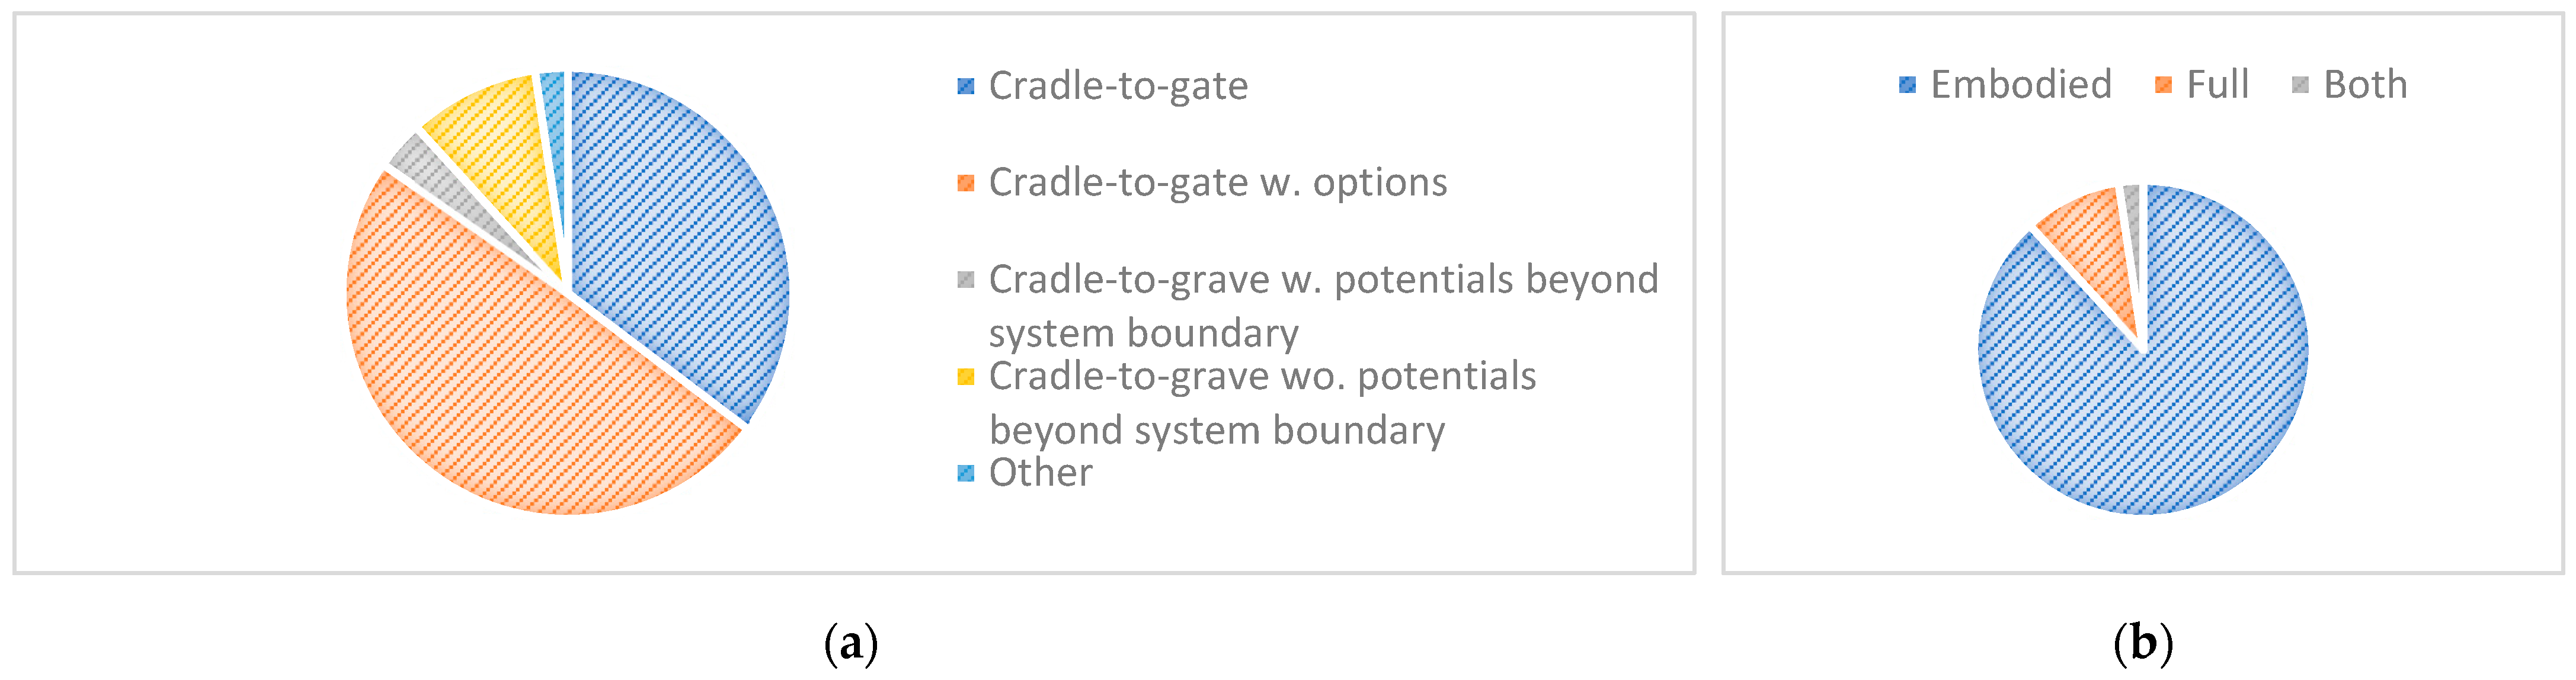Click the (a) caption label
Viewport: 2576px width, 680px height.
[x=851, y=643]
